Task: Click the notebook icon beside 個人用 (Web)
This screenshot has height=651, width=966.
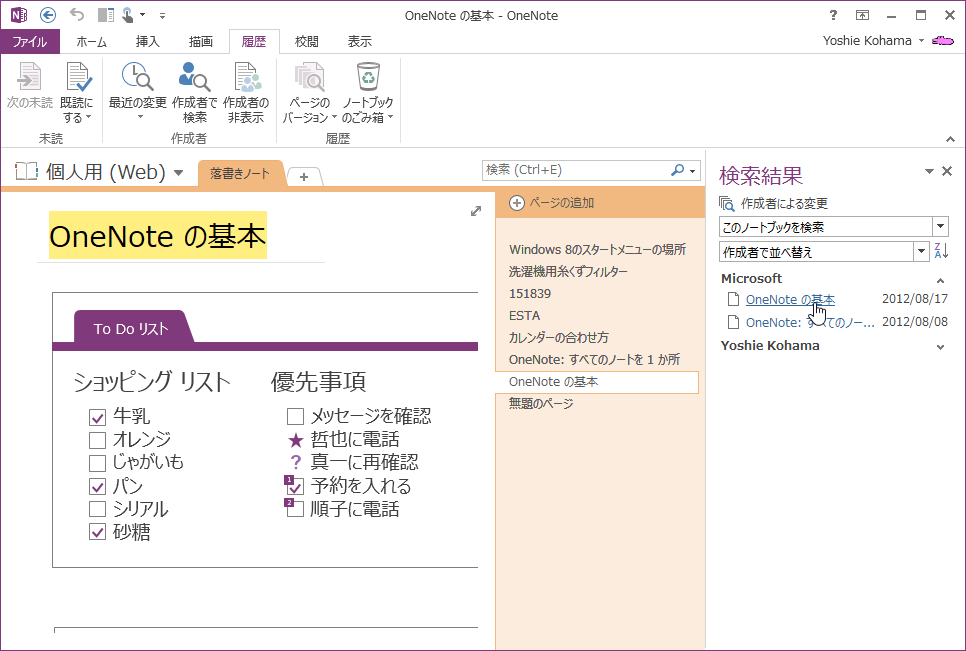Action: point(26,171)
